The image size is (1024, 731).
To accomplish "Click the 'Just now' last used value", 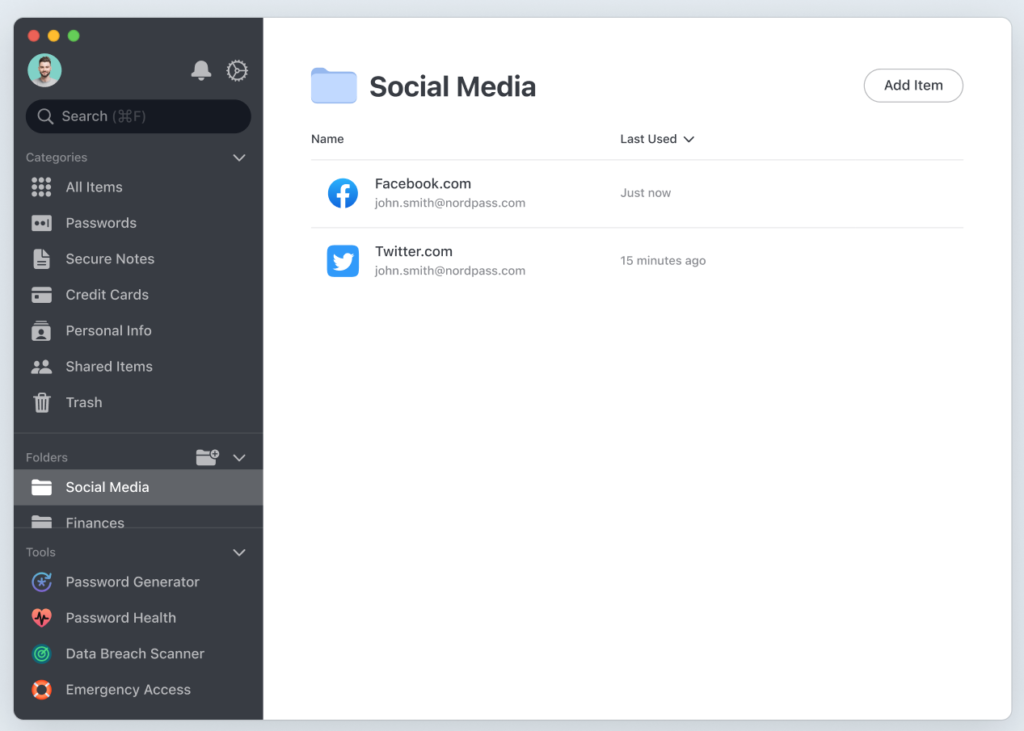I will pos(645,193).
